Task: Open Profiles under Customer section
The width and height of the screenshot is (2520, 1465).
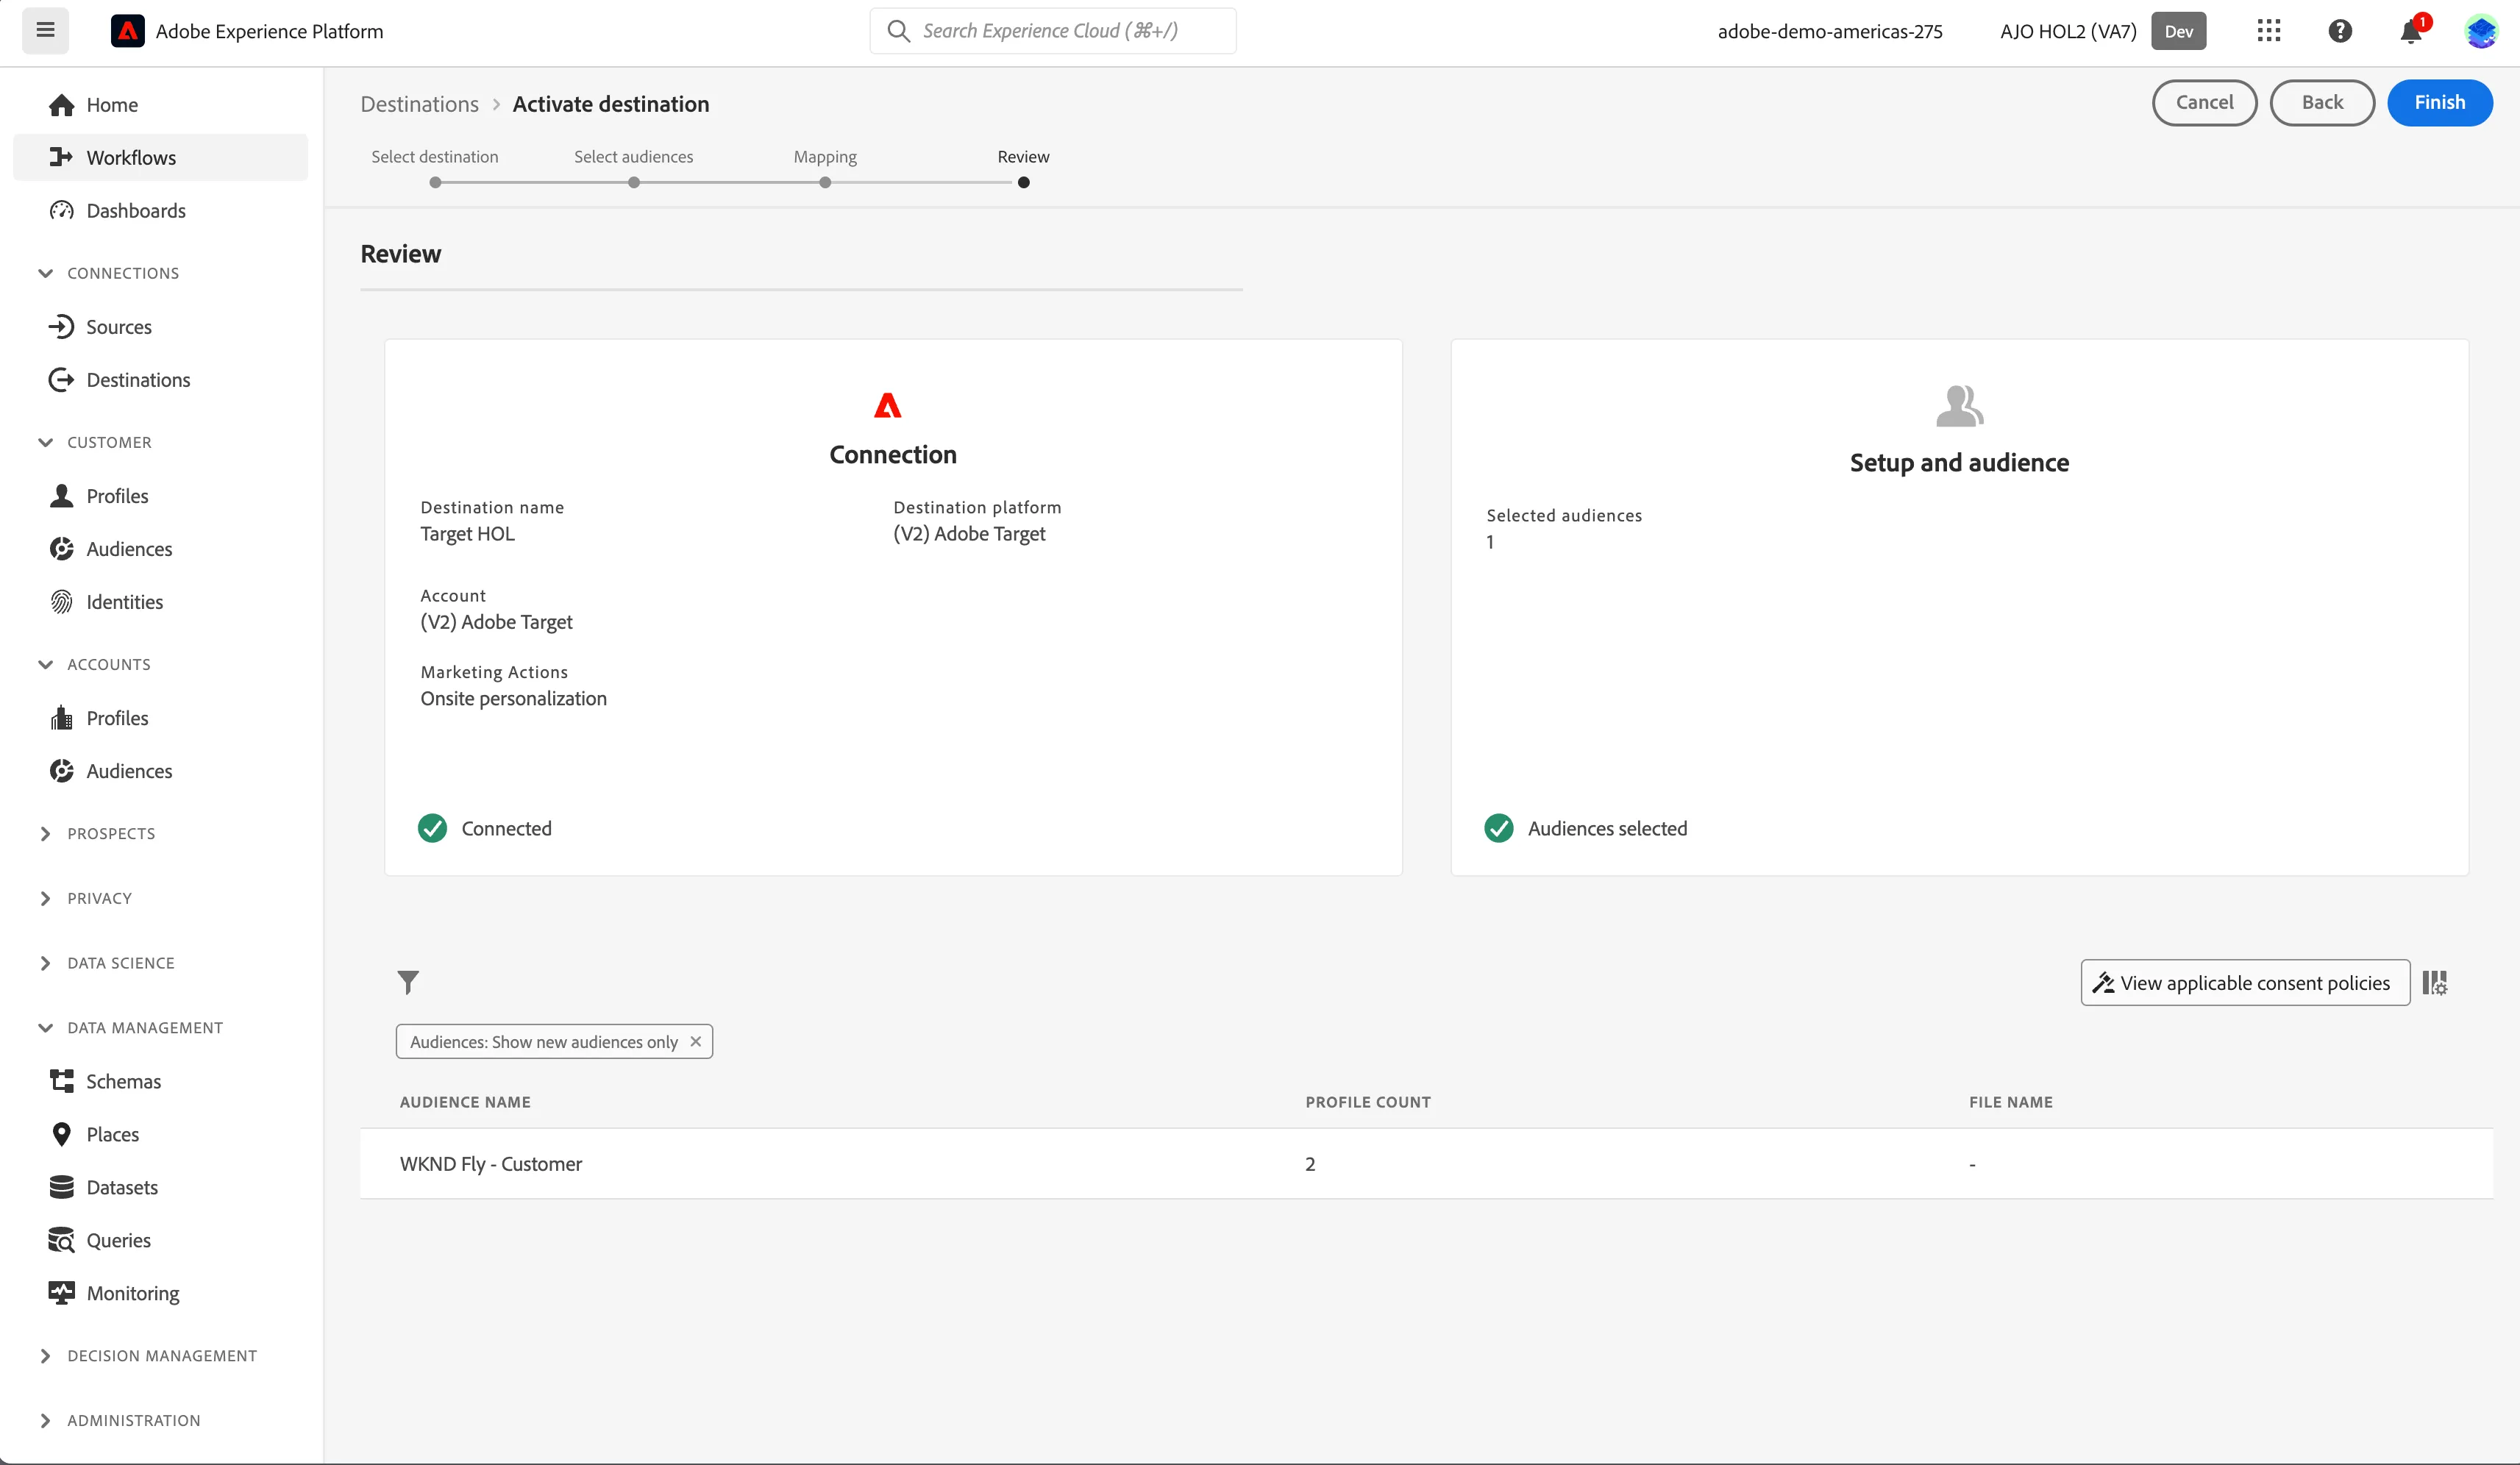Action: 161,496
